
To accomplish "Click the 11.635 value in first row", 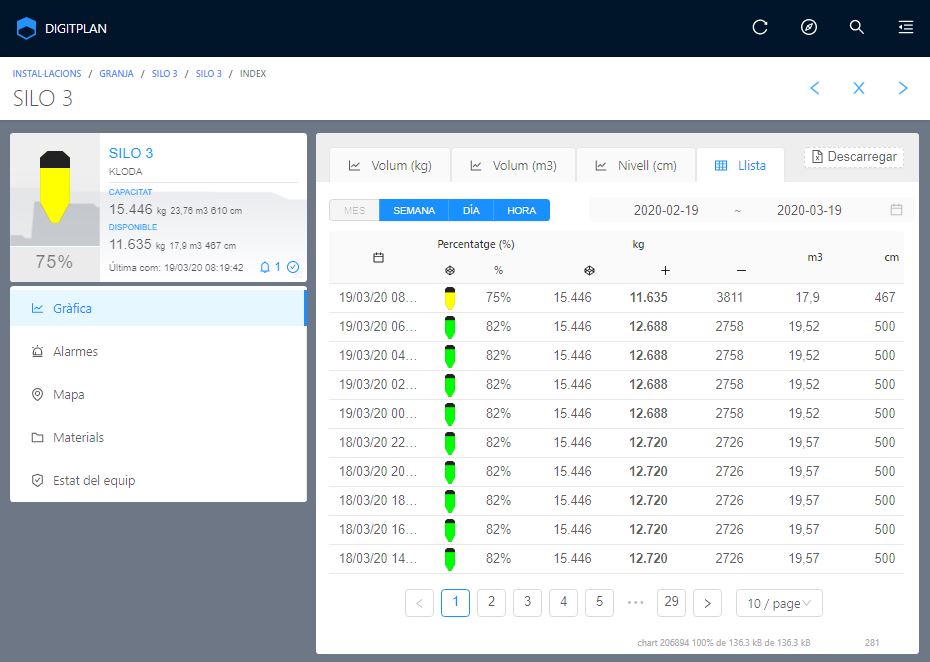I will 648,298.
